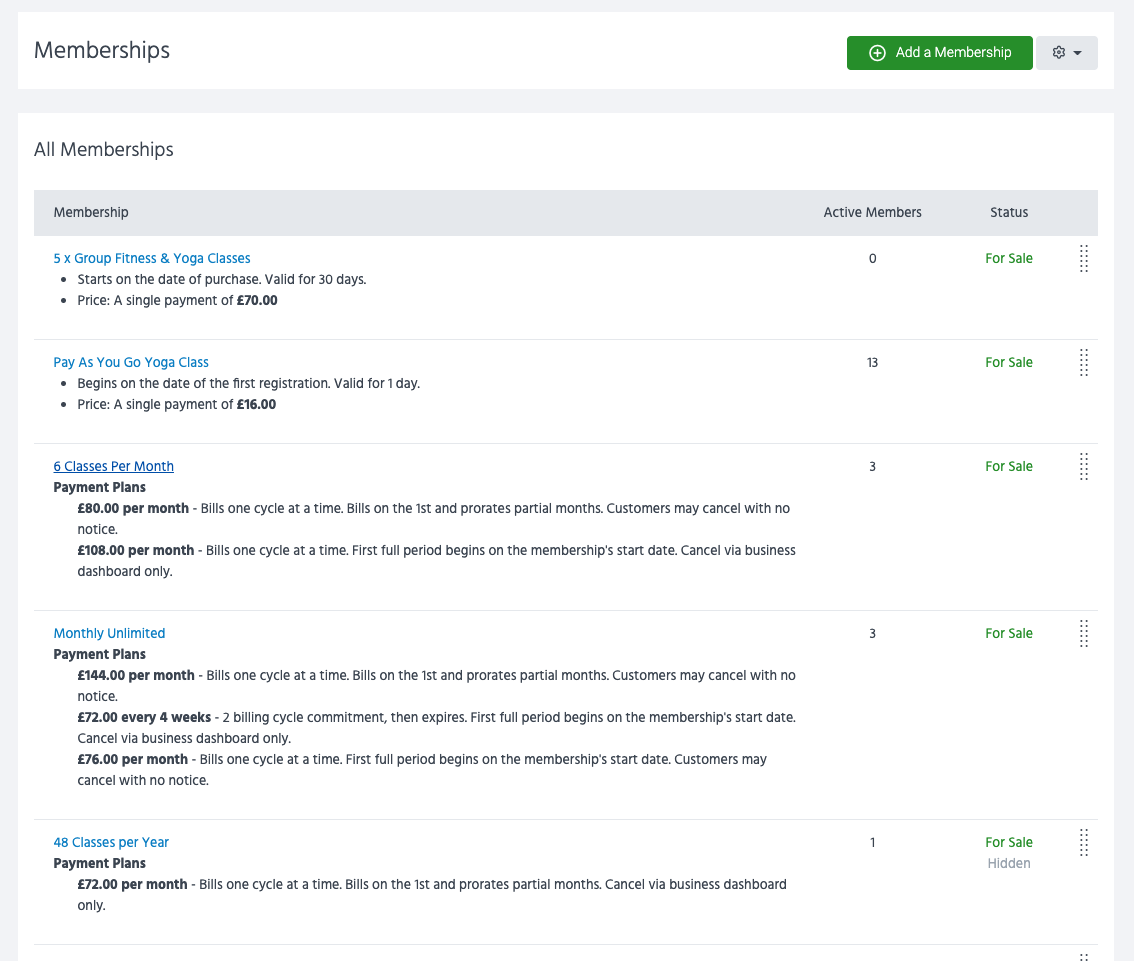Click the Hidden label under 48 Classes per Year
This screenshot has width=1134, height=961.
point(1008,863)
